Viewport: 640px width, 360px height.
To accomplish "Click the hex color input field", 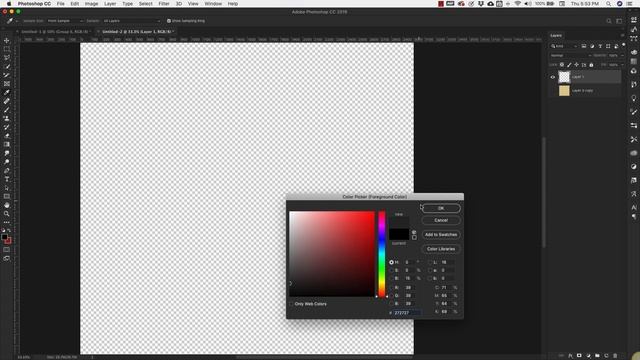I will [407, 313].
